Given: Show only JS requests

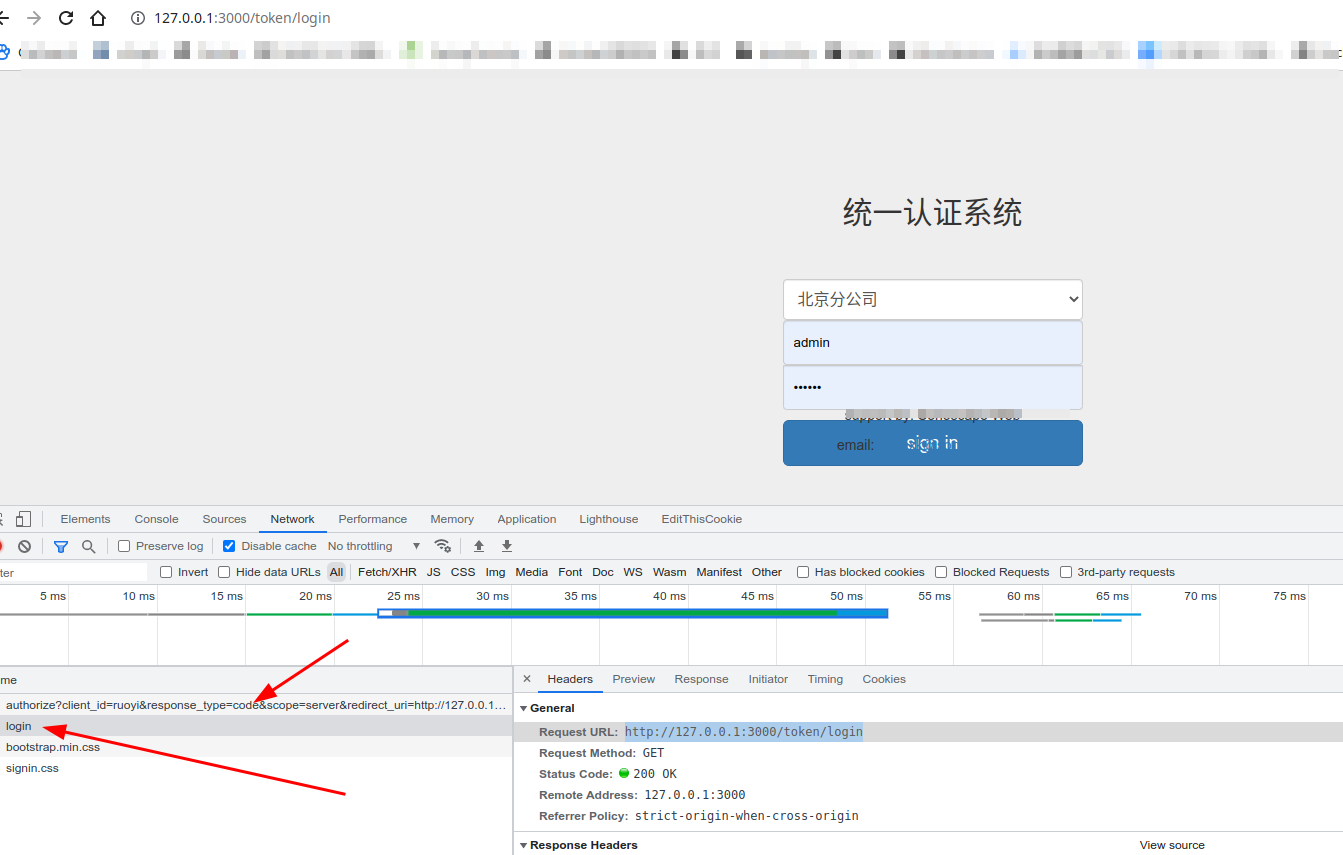Looking at the screenshot, I should [x=433, y=572].
